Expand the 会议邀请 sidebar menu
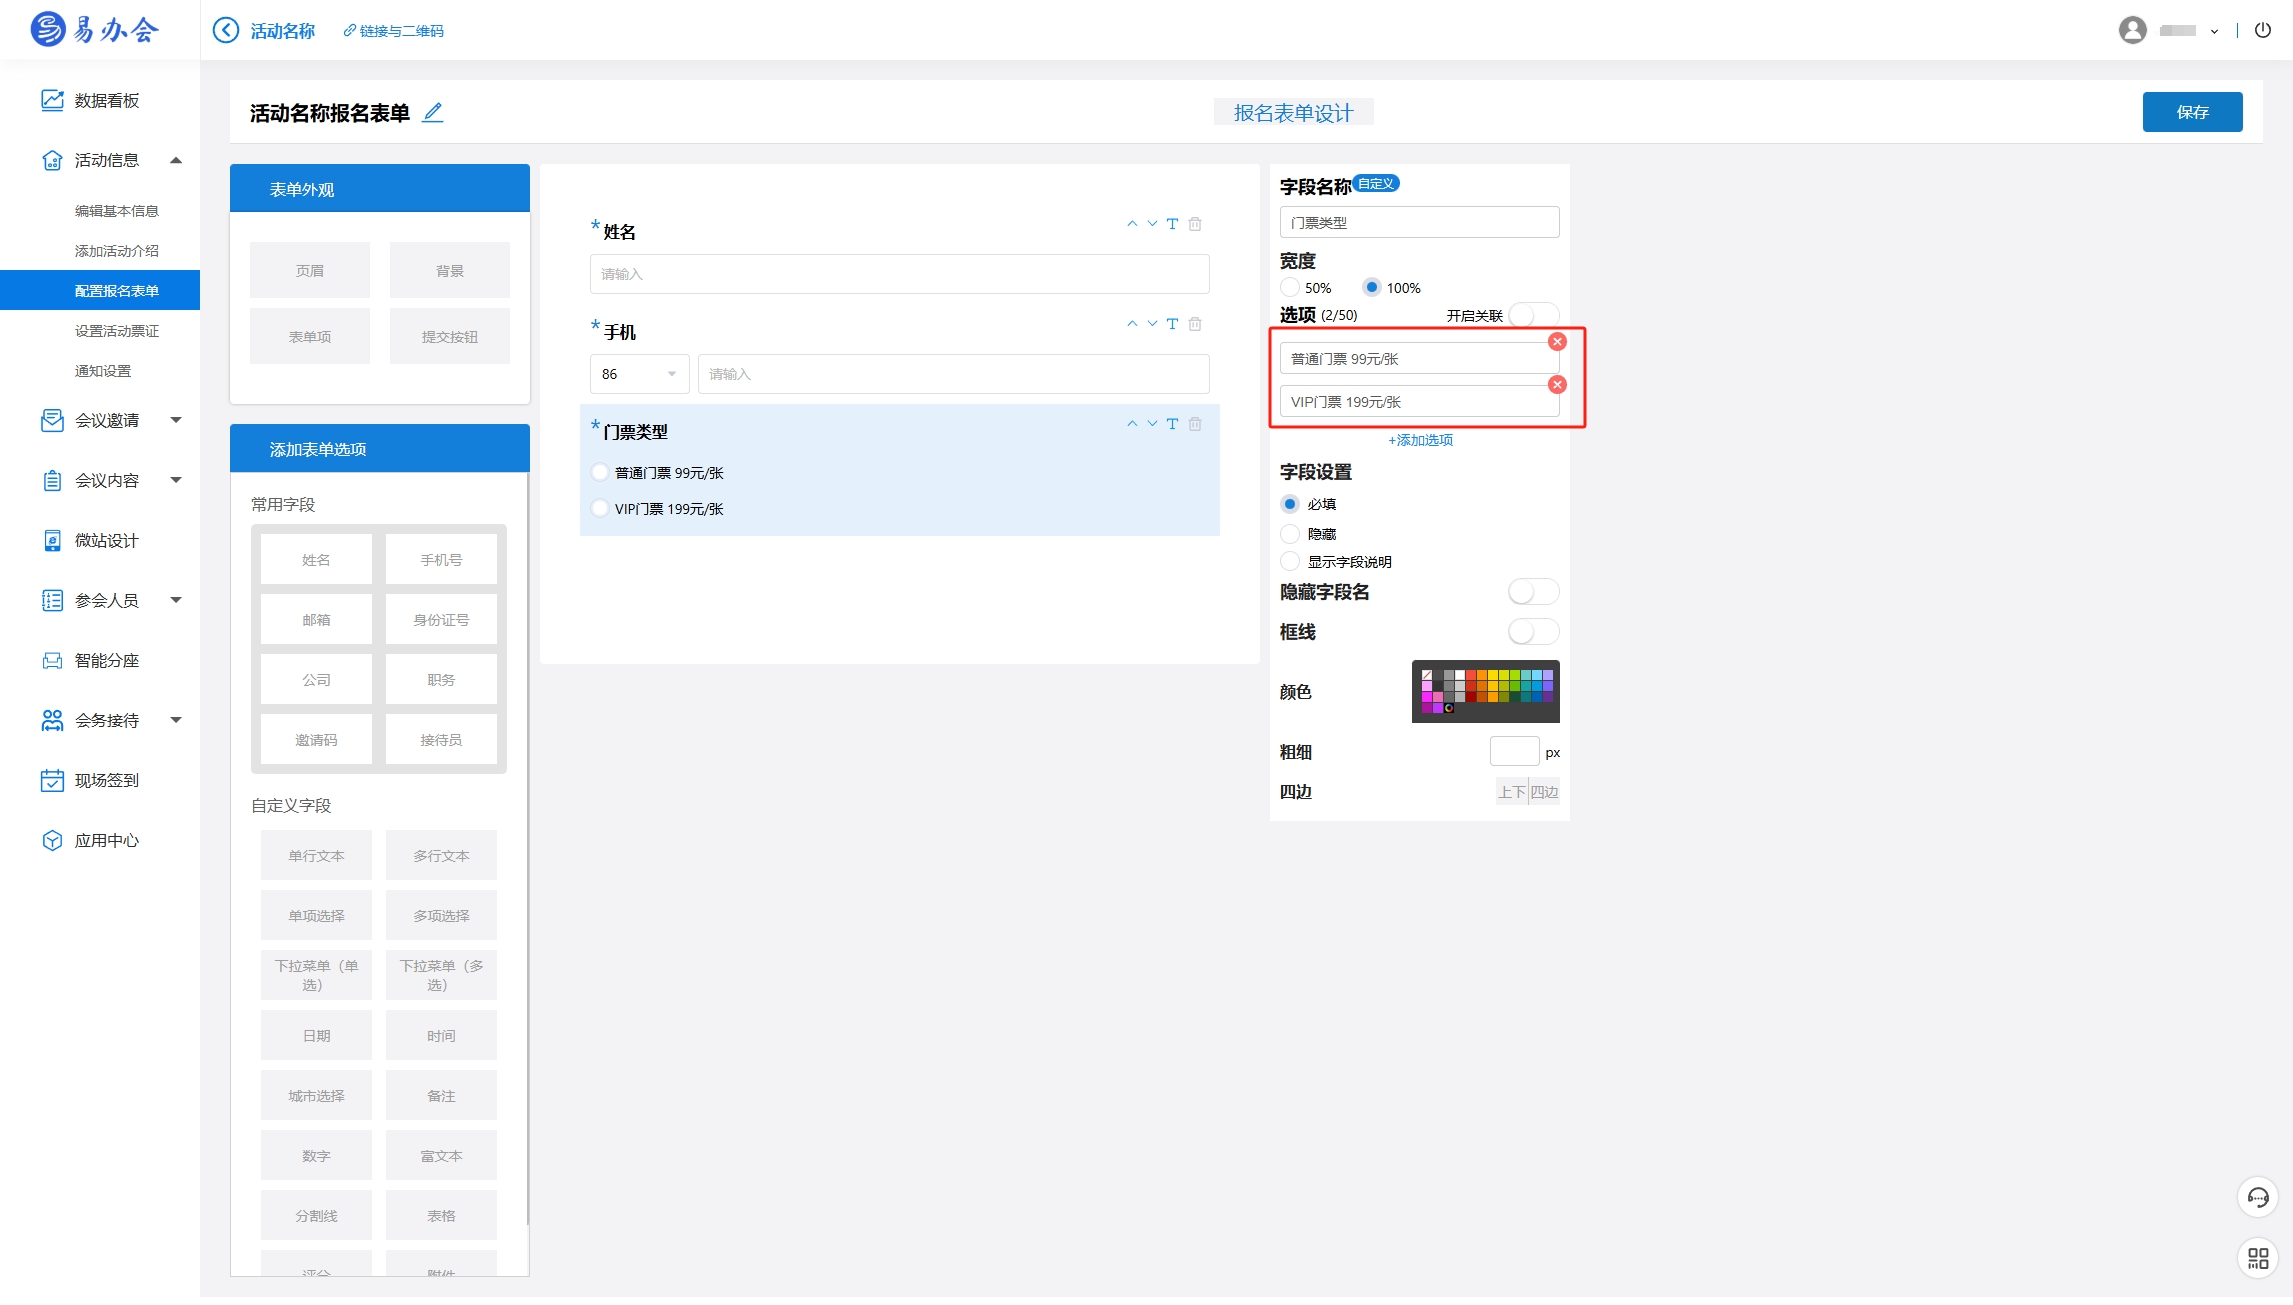Viewport: 2293px width, 1305px height. pyautogui.click(x=107, y=420)
